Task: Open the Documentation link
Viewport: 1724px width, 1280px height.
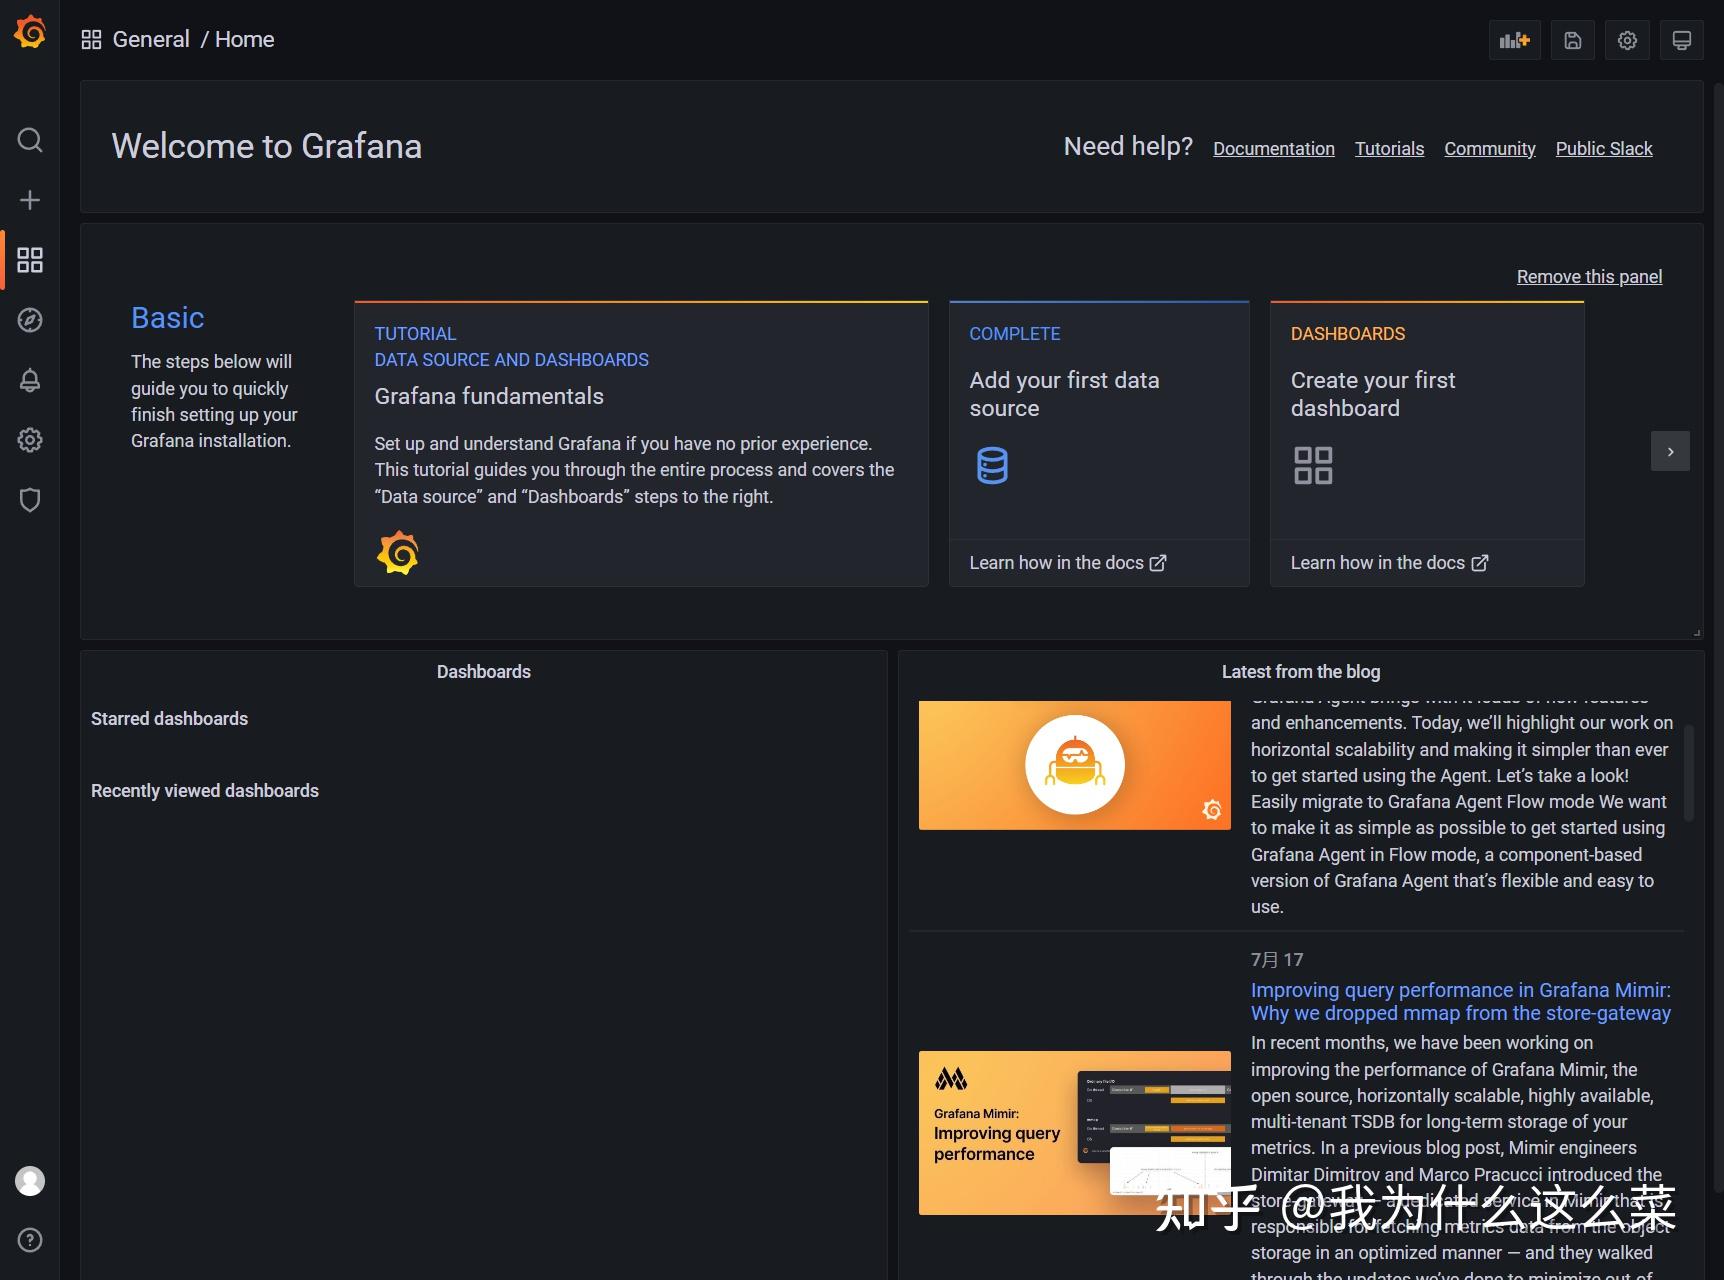Action: (x=1274, y=148)
